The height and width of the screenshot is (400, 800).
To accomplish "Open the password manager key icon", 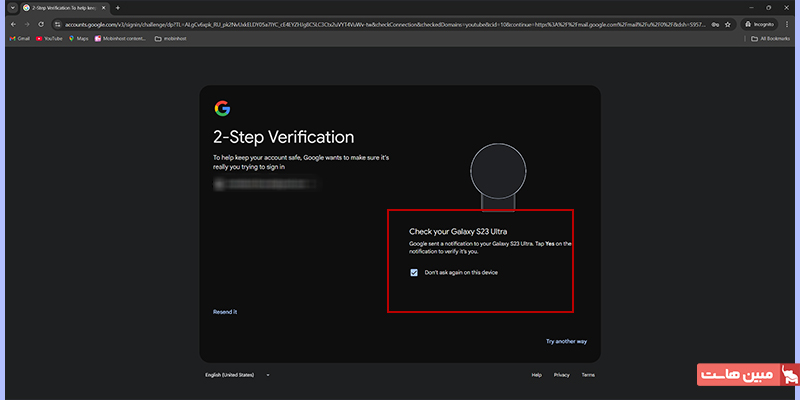I will [715, 24].
